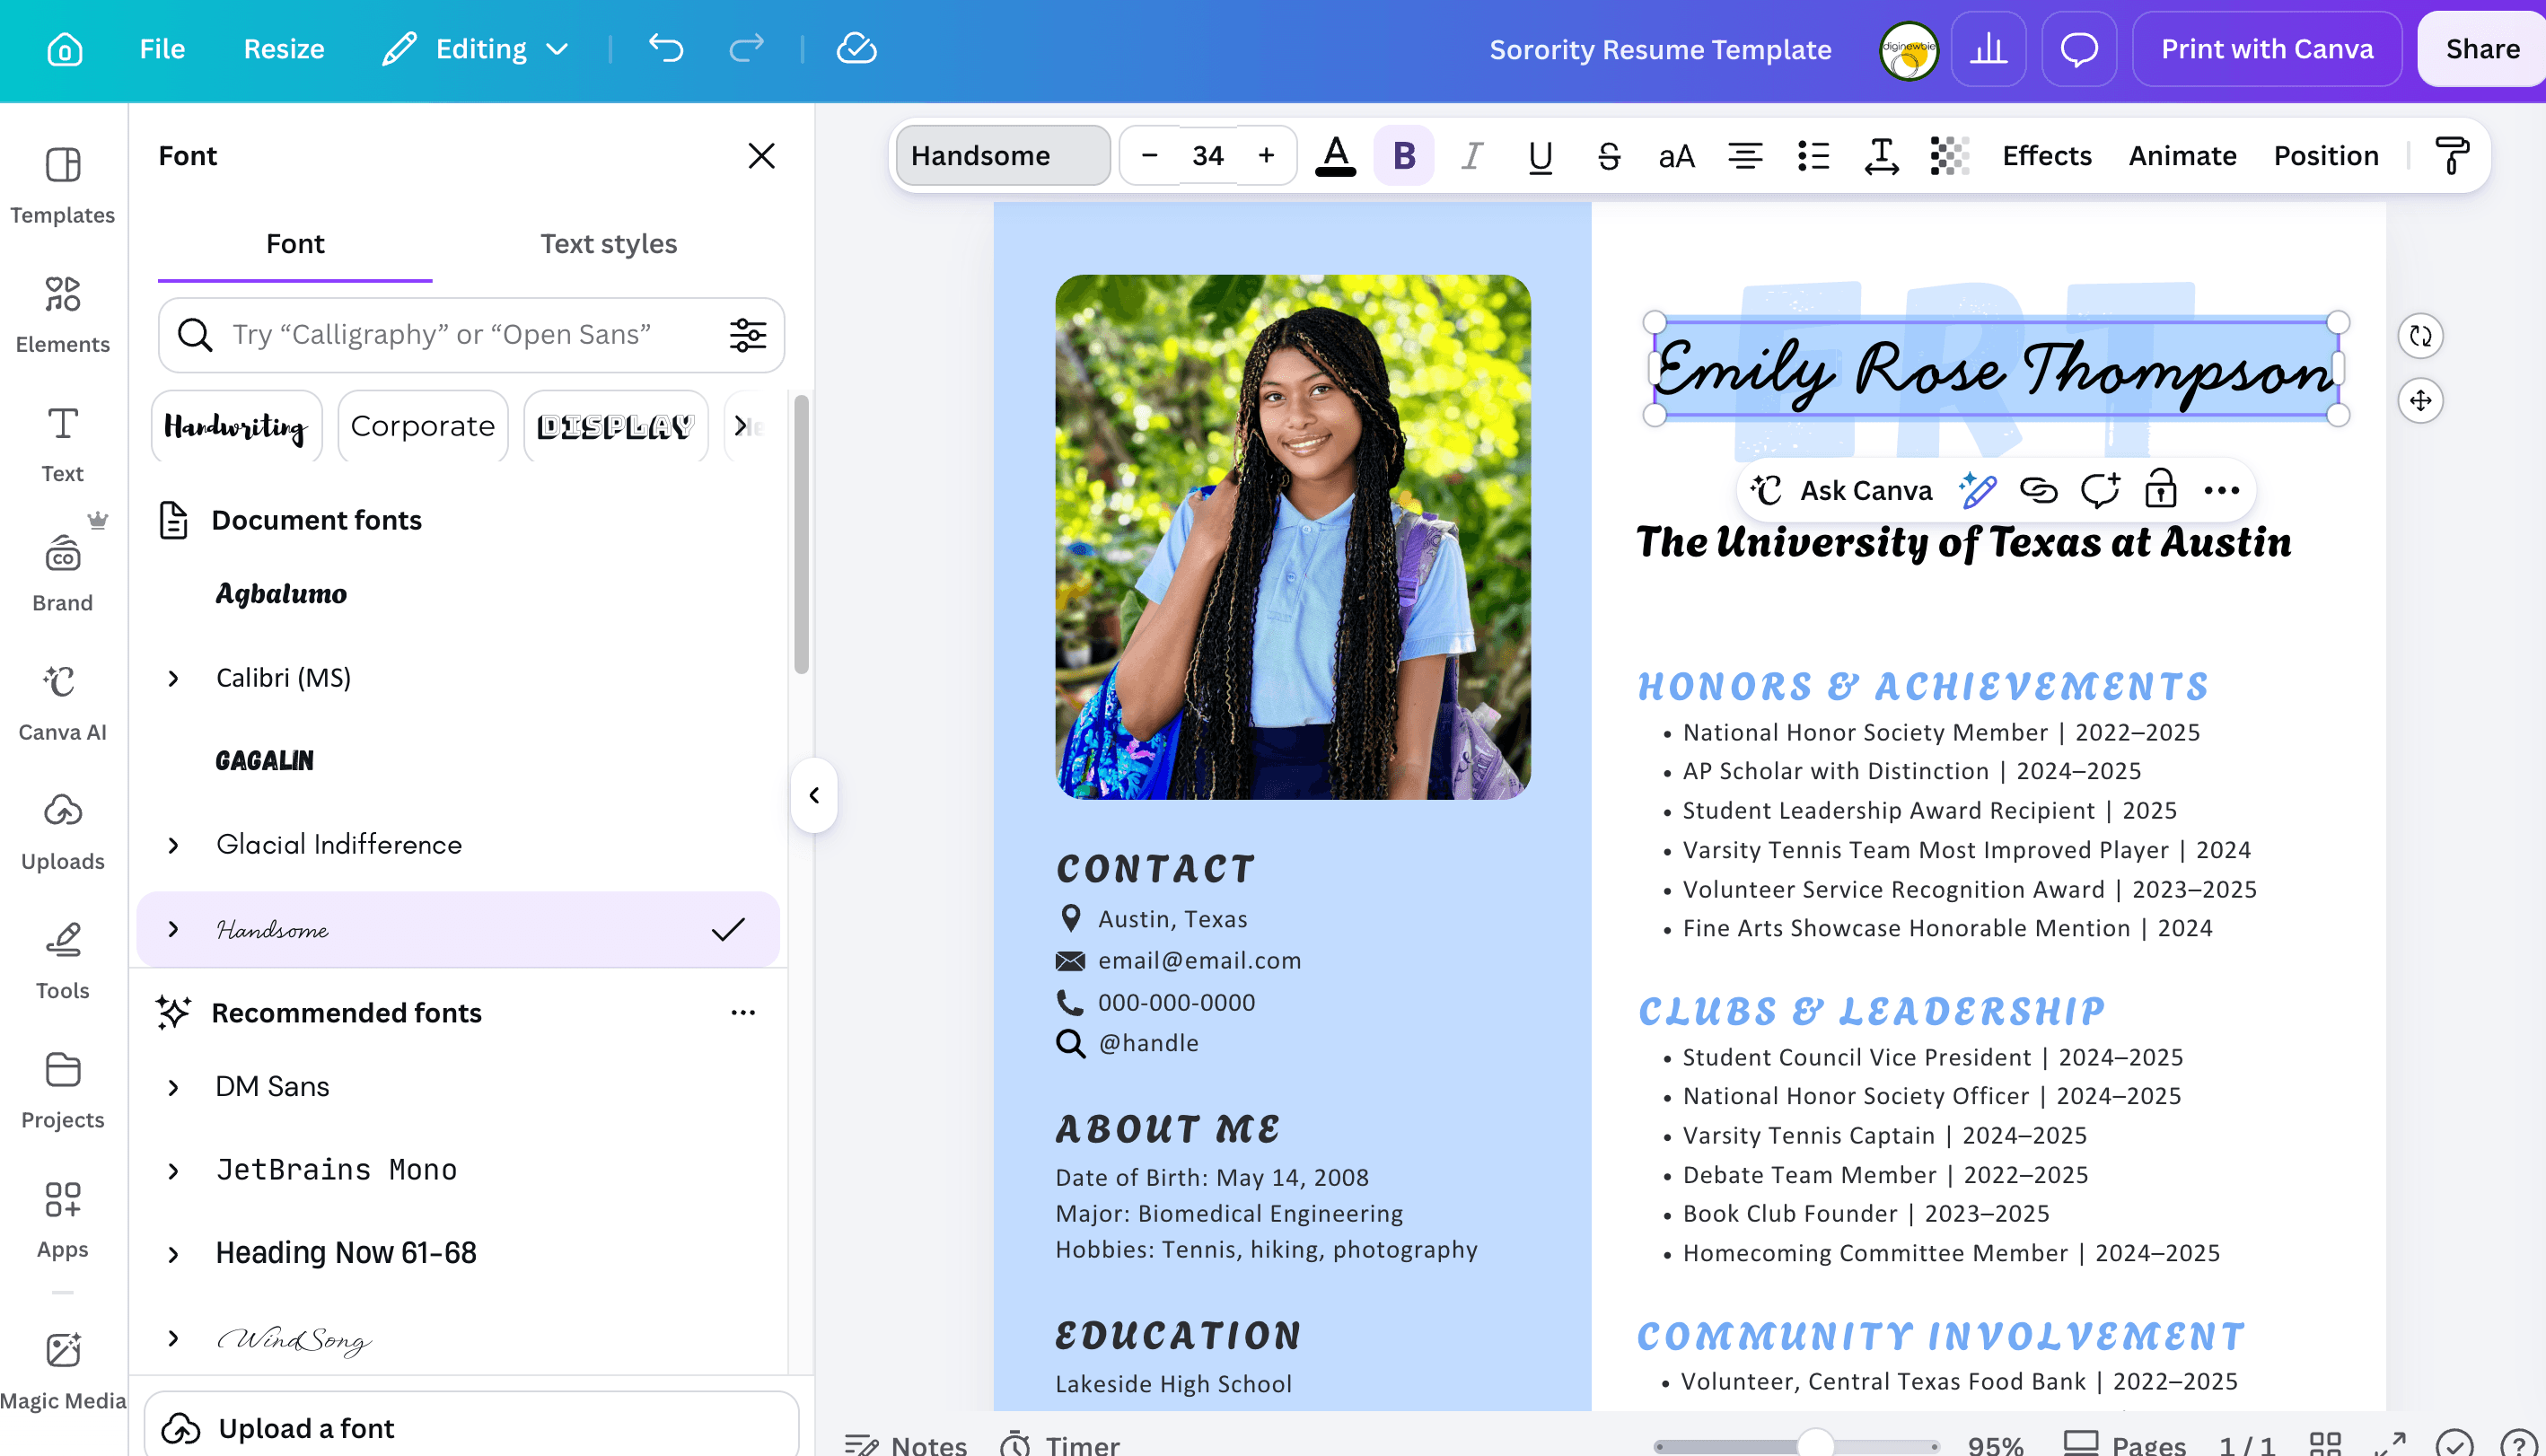Go to Canva home icon
The height and width of the screenshot is (1456, 2546).
click(x=65, y=49)
